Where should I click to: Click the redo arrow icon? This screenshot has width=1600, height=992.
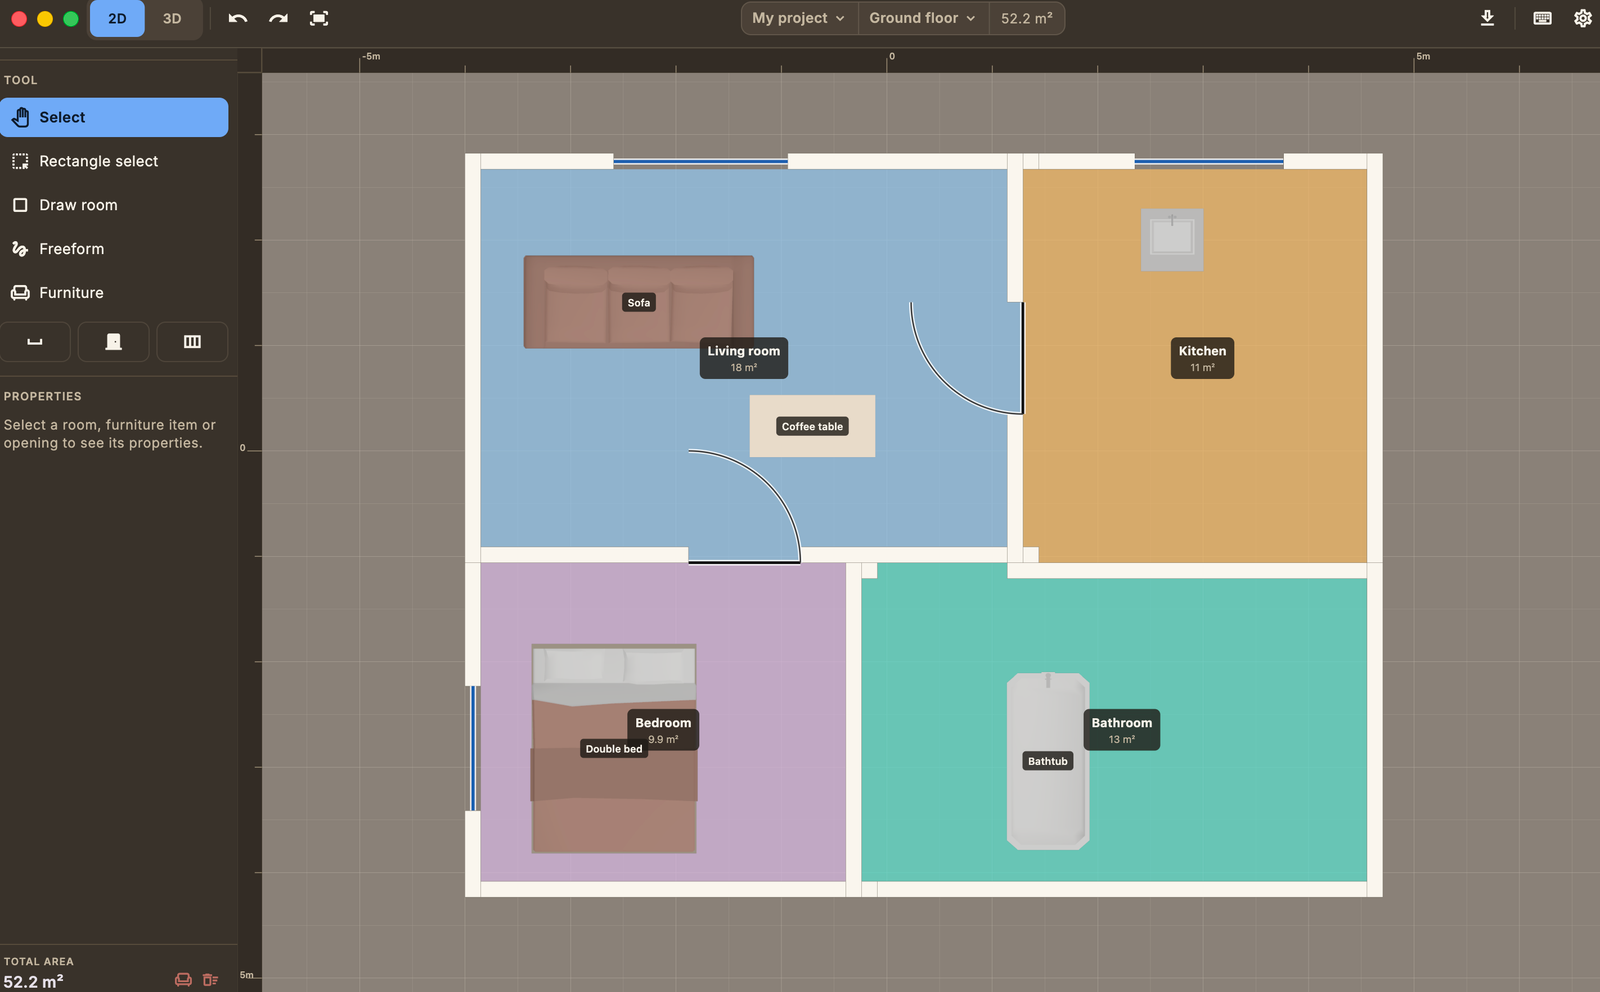point(278,18)
